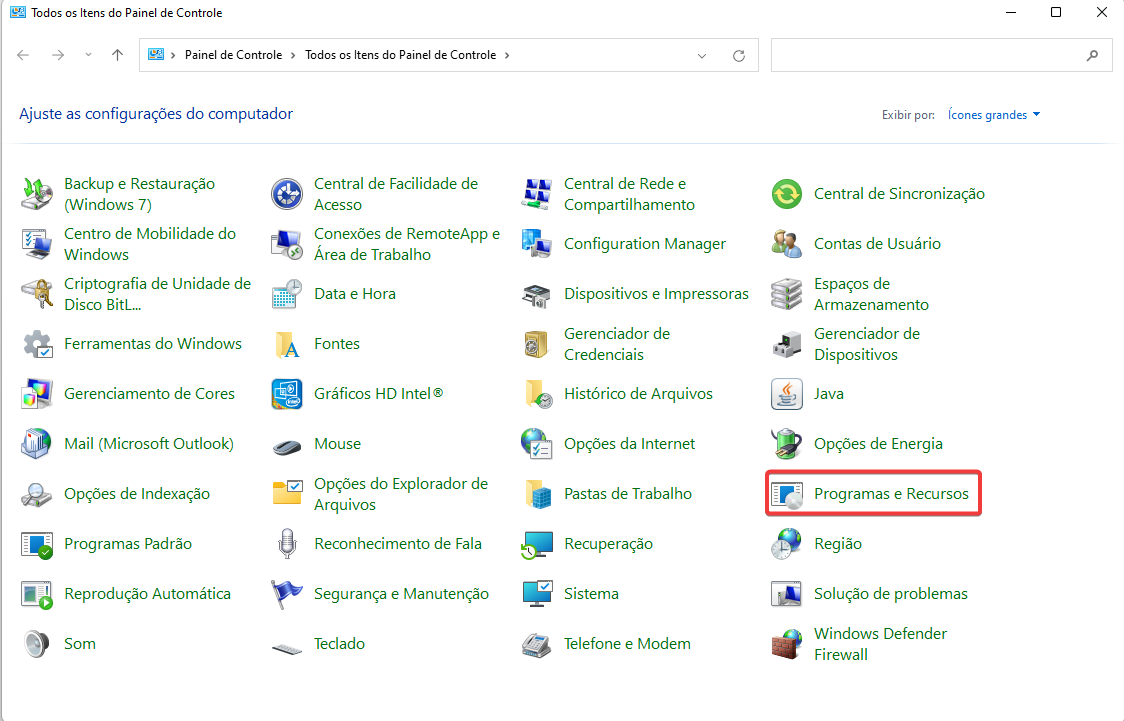Open the Programas e Recursos icon
1124x721 pixels.
click(786, 495)
